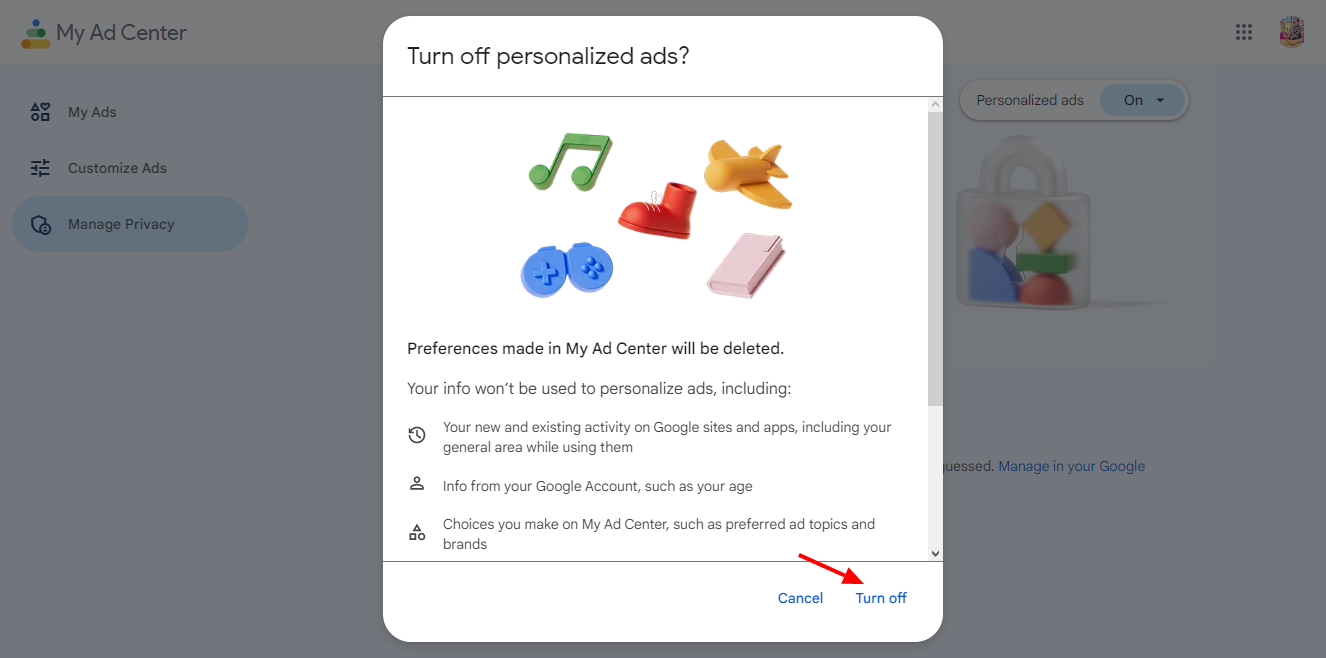This screenshot has height=658, width=1326.
Task: Click the Google Account person icon
Action: tap(417, 484)
